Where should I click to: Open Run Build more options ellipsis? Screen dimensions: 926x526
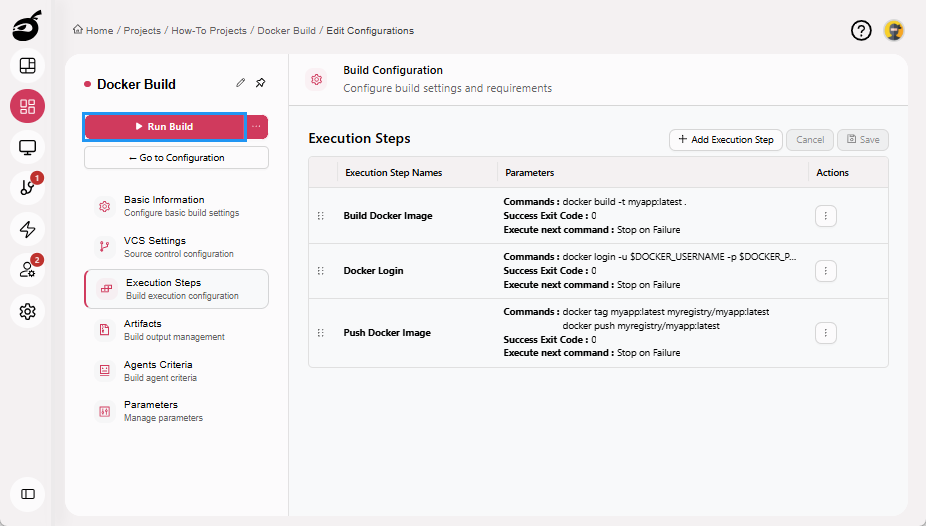tap(256, 126)
